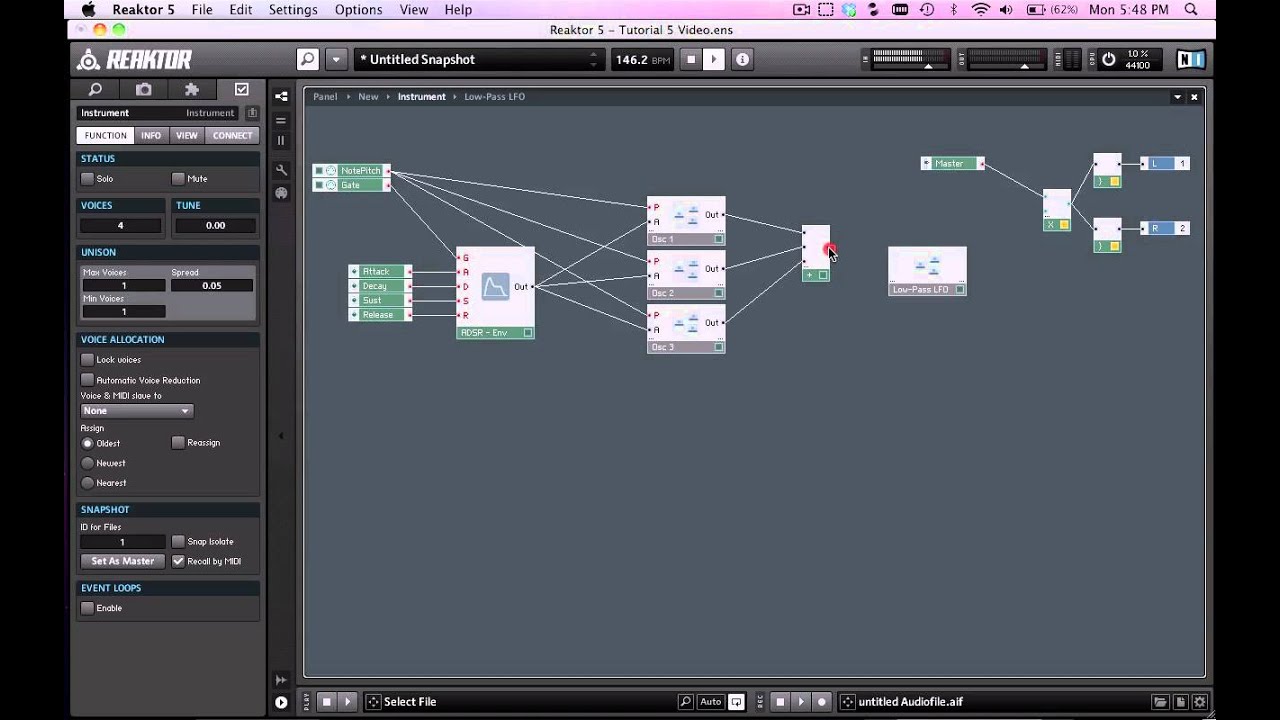The image size is (1280, 720).
Task: Click the wrench edit tool icon
Action: point(281,170)
